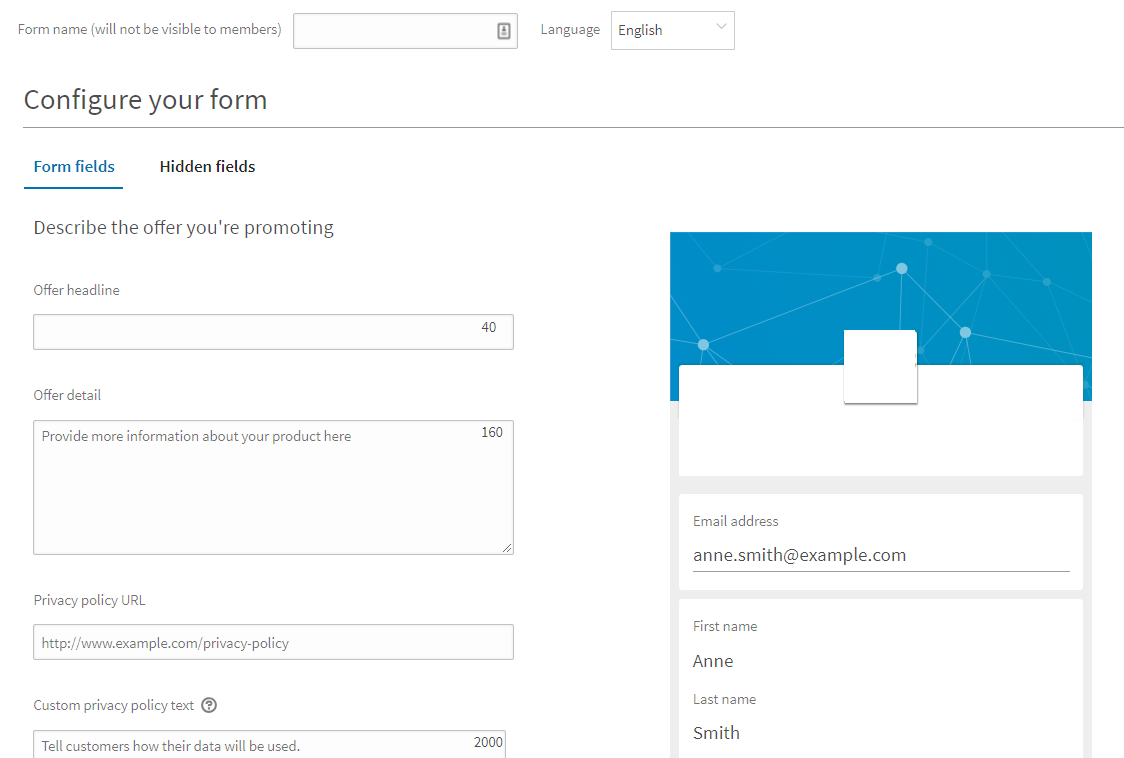The width and height of the screenshot is (1124, 758).
Task: Click the Privacy policy URL label
Action: tap(89, 600)
